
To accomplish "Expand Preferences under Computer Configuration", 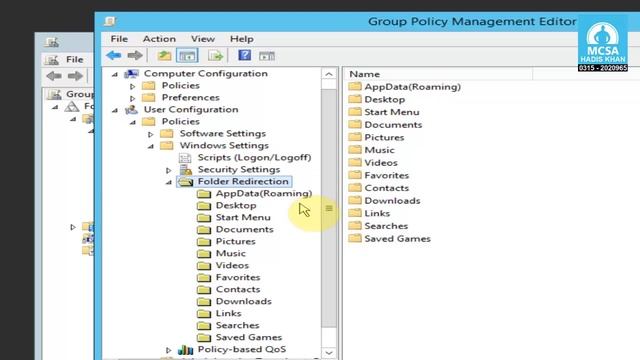I will (x=133, y=98).
